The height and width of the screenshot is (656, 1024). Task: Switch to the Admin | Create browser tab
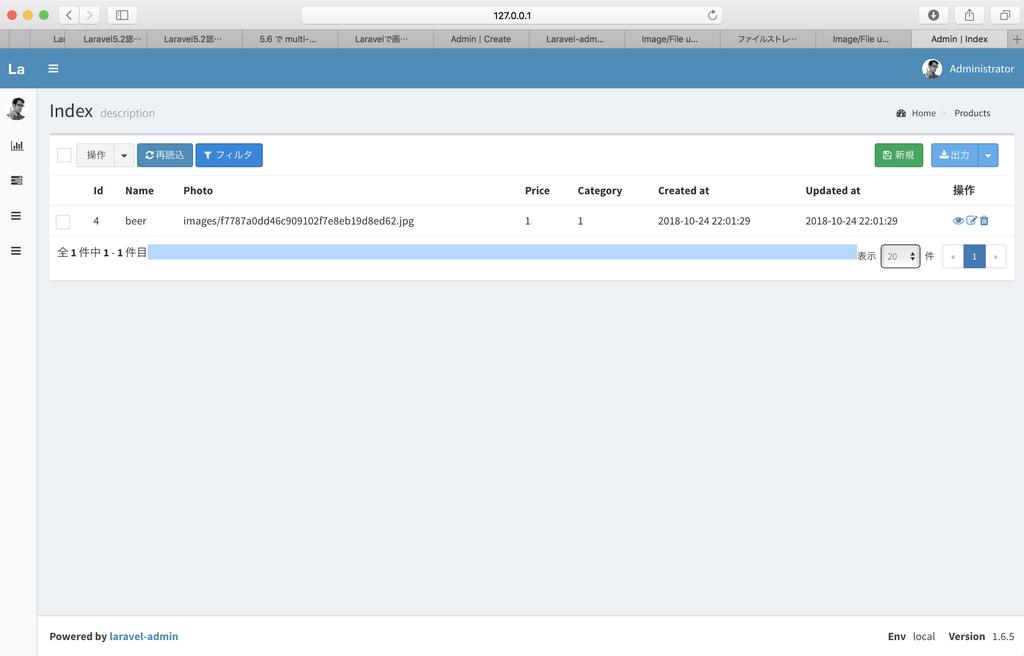480,39
